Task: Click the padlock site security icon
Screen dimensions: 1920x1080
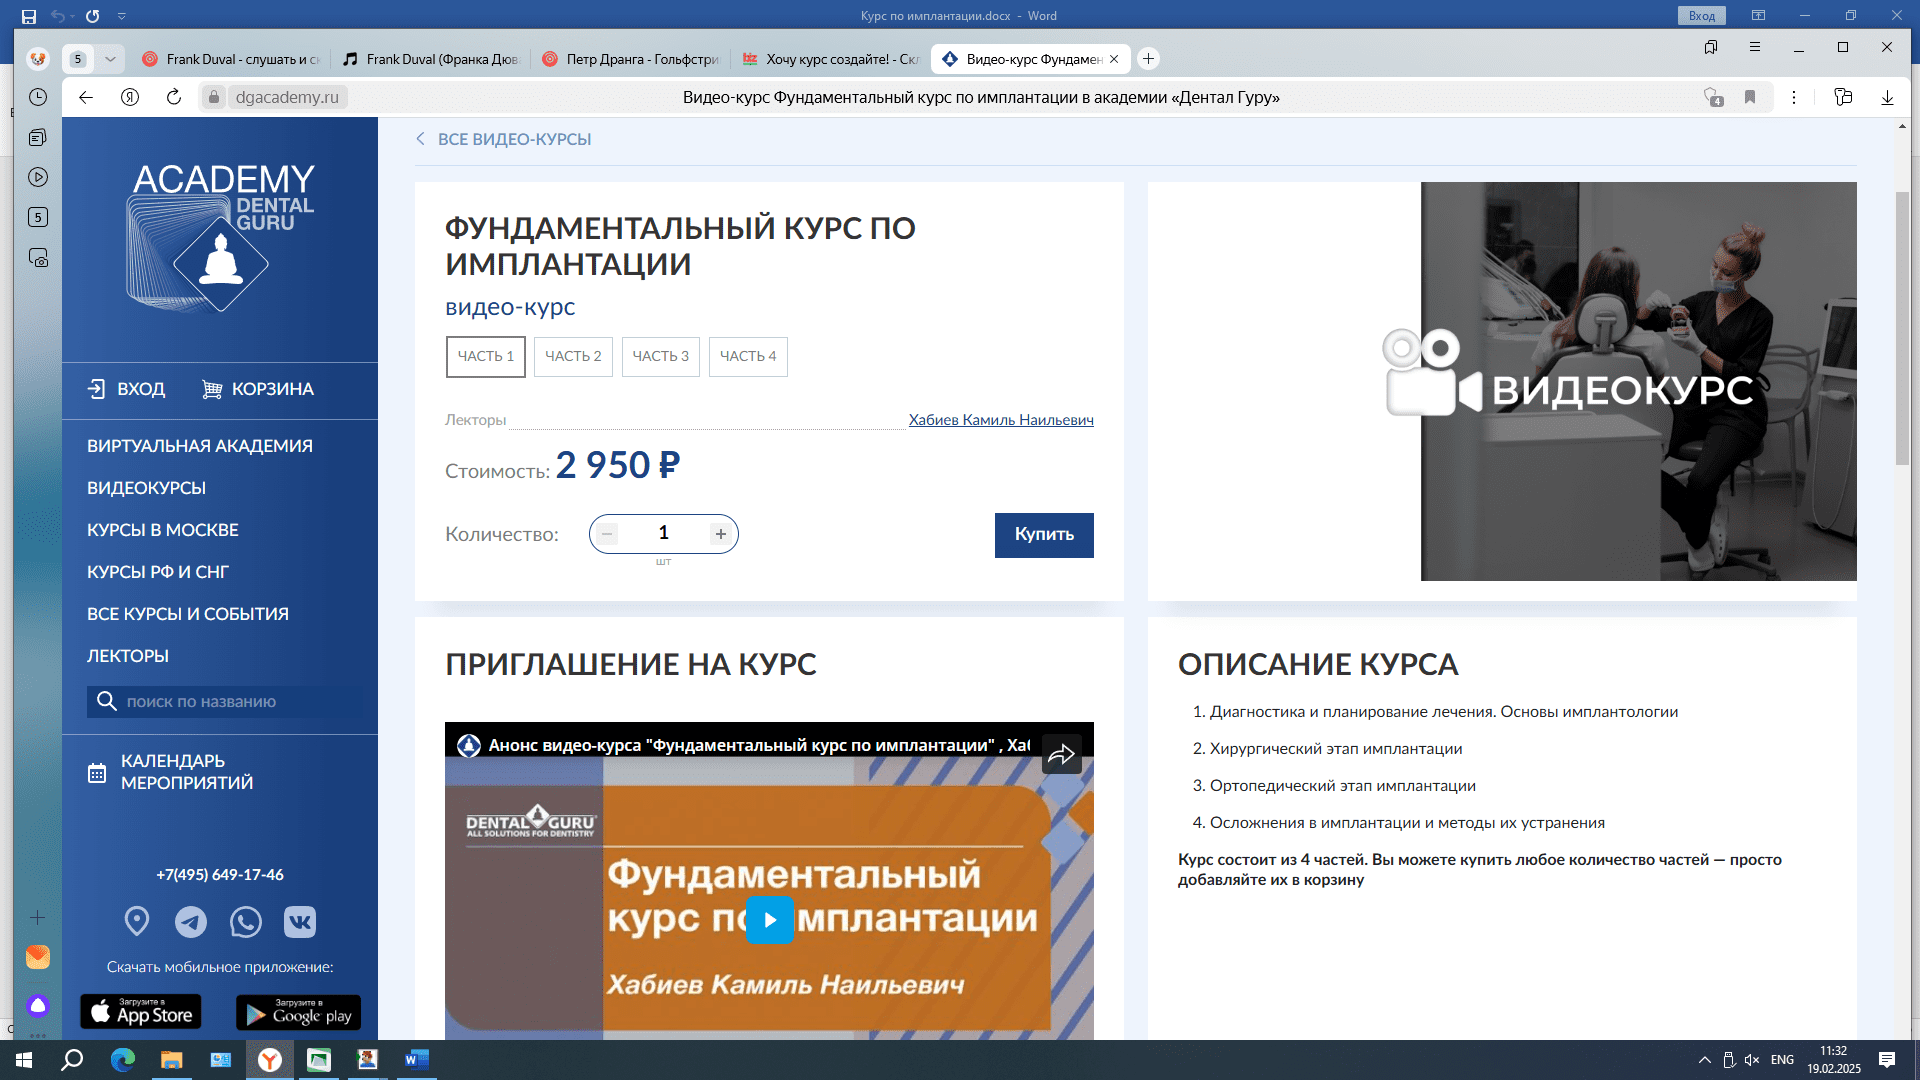Action: pyautogui.click(x=213, y=97)
